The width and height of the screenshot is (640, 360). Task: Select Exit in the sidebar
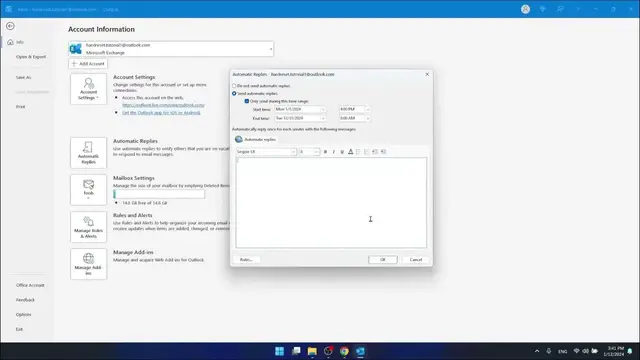[x=19, y=329]
